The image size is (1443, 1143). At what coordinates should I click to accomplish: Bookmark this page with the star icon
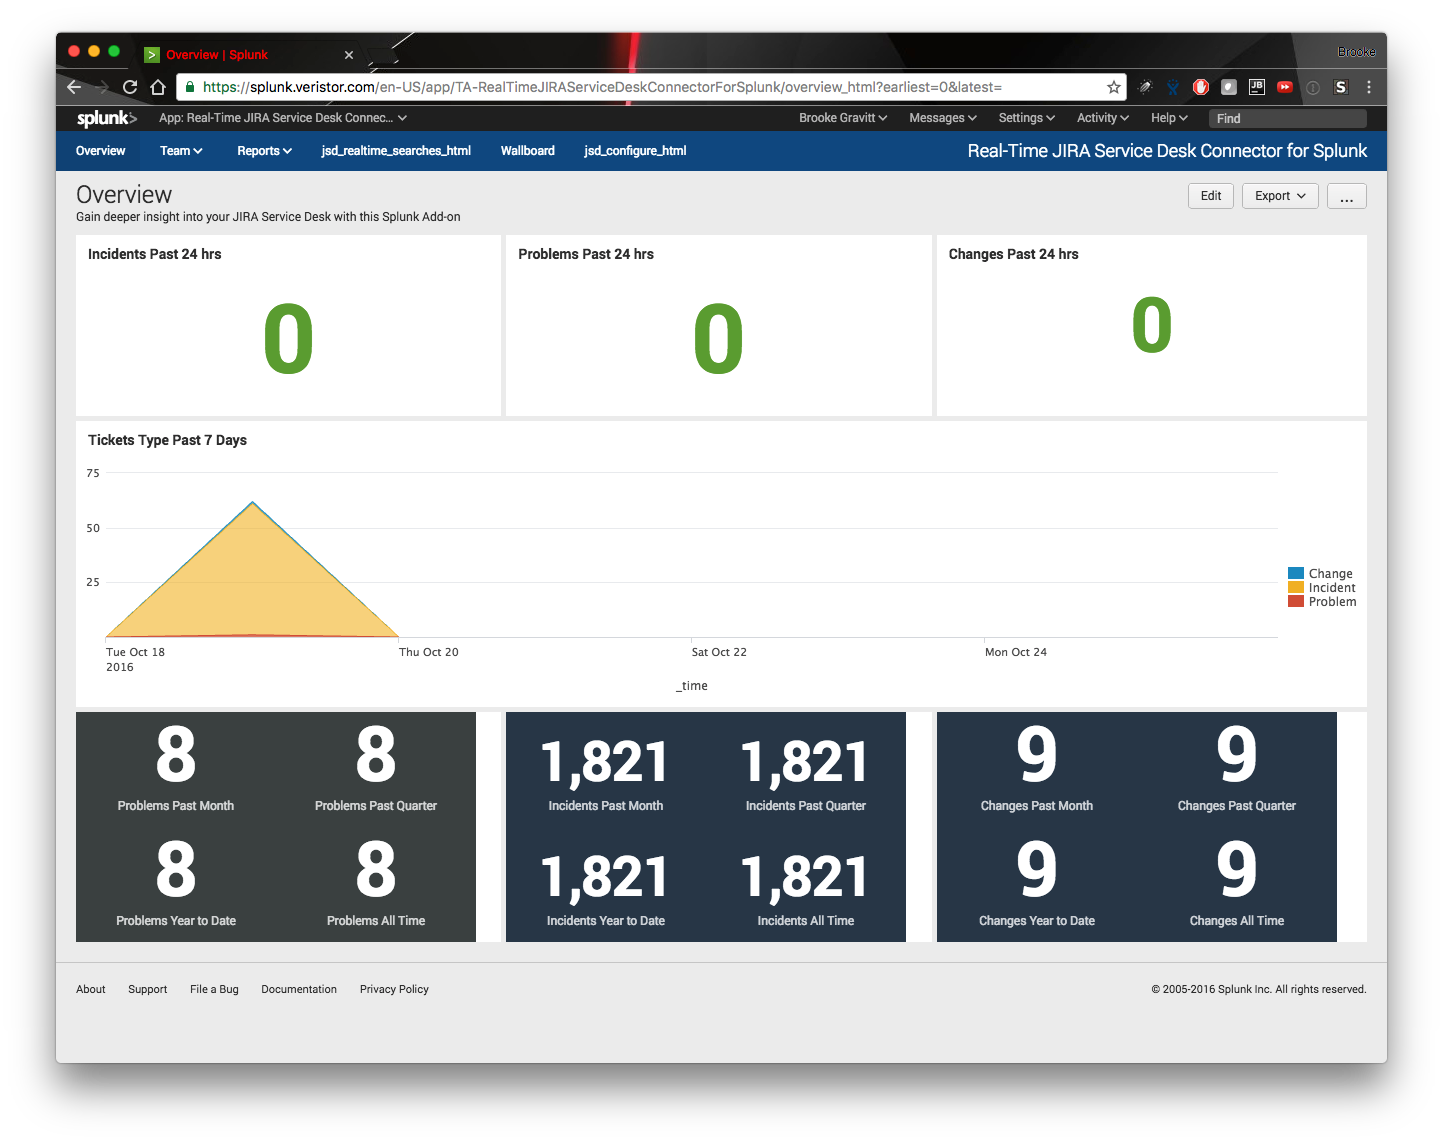pyautogui.click(x=1113, y=87)
